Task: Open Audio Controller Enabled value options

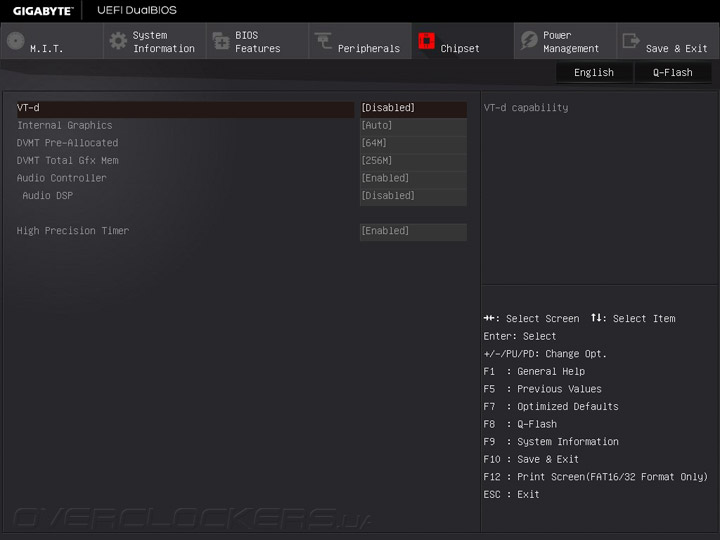Action: pyautogui.click(x=413, y=178)
